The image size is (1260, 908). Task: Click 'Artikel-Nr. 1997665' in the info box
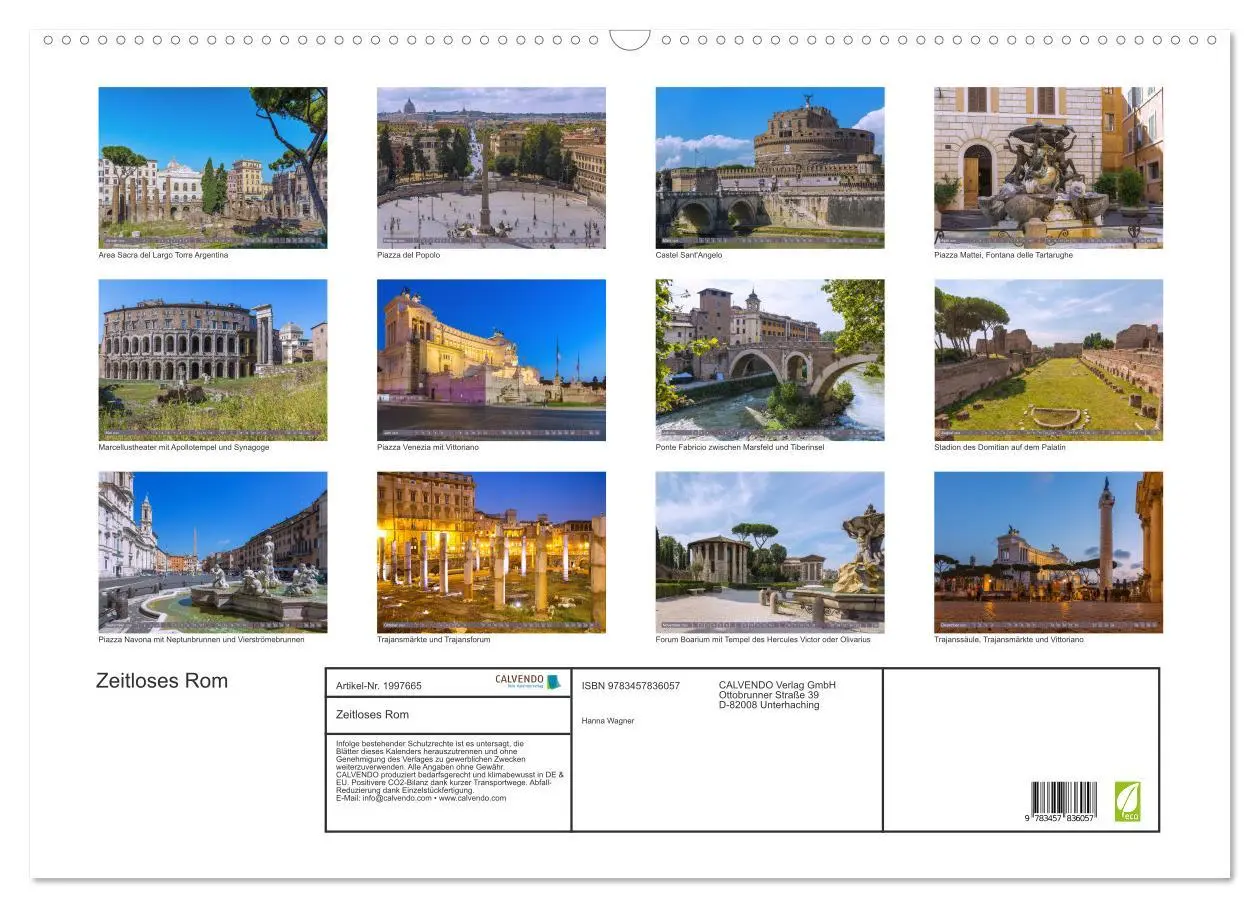379,686
